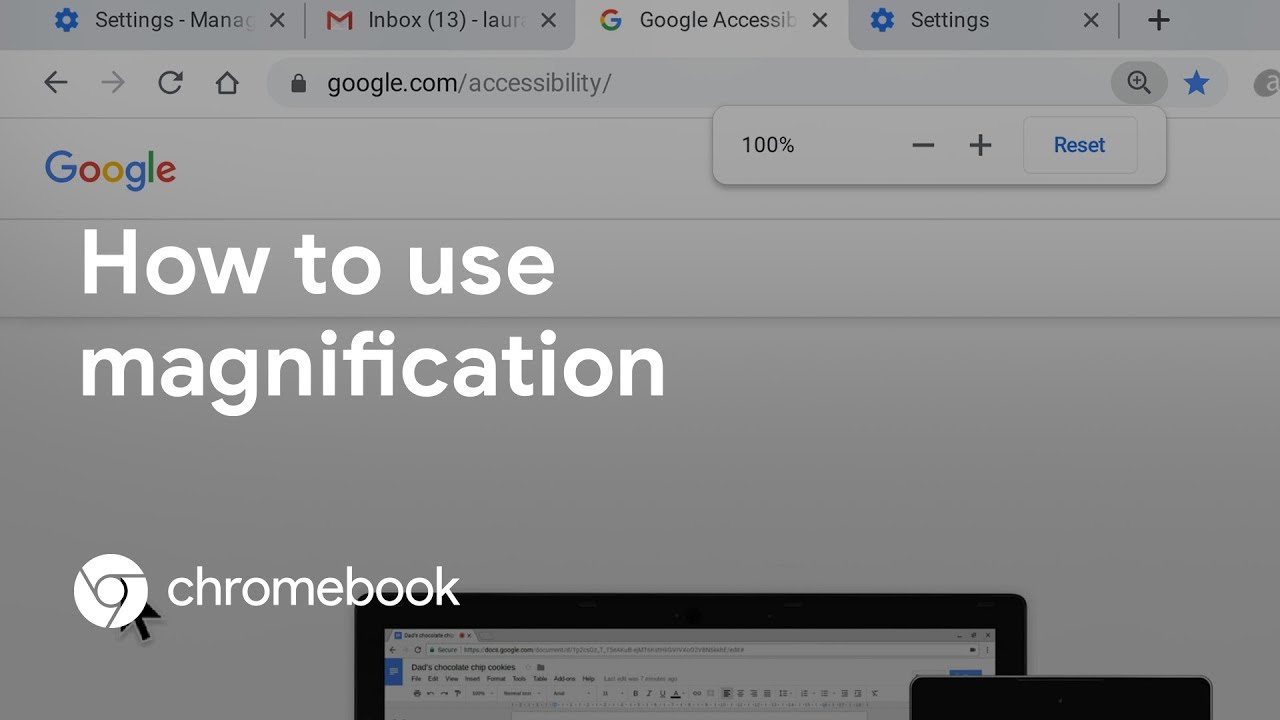The height and width of the screenshot is (720, 1280).
Task: Click the gear icon on Settings - Manage tab
Action: point(66,20)
